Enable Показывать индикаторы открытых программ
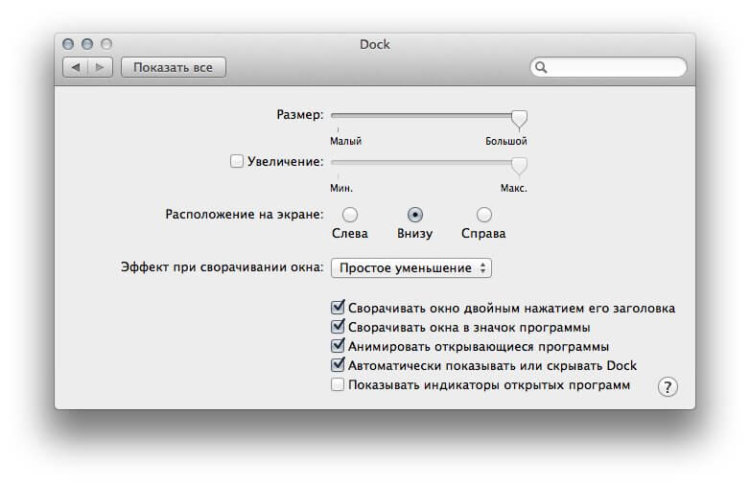Viewport: 750px width, 485px height. click(x=338, y=385)
